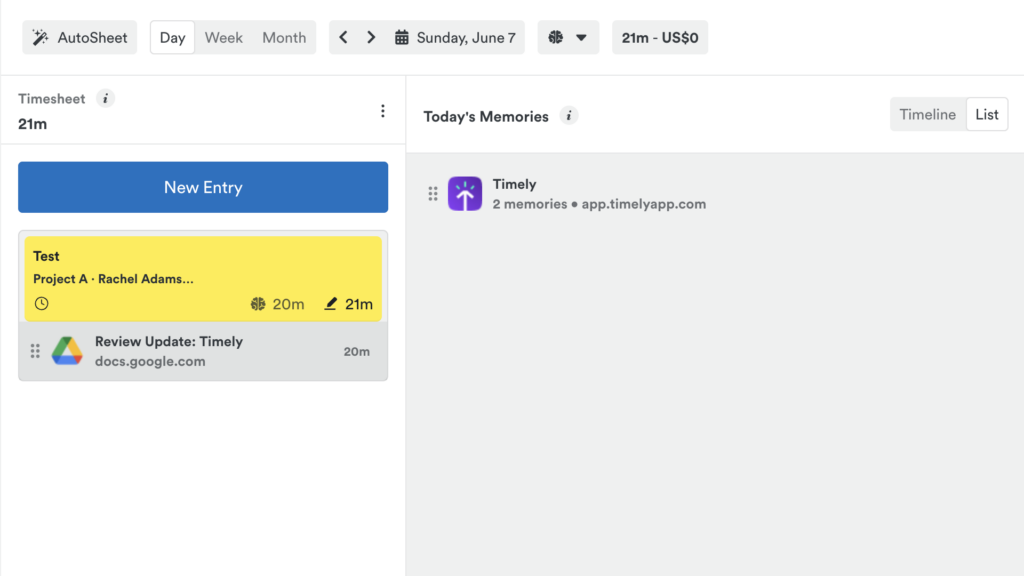Switch memories to List view
1024x576 pixels.
pos(987,114)
